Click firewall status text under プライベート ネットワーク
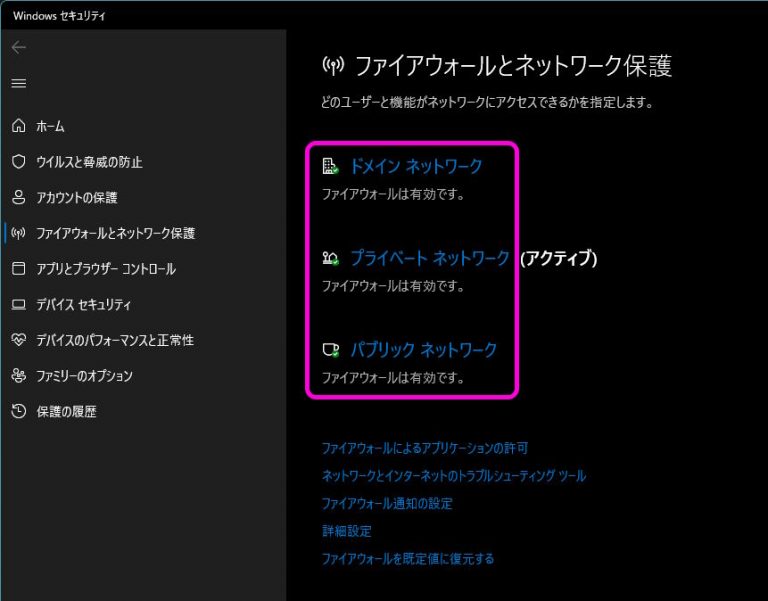Viewport: 768px width, 601px height. 393,286
